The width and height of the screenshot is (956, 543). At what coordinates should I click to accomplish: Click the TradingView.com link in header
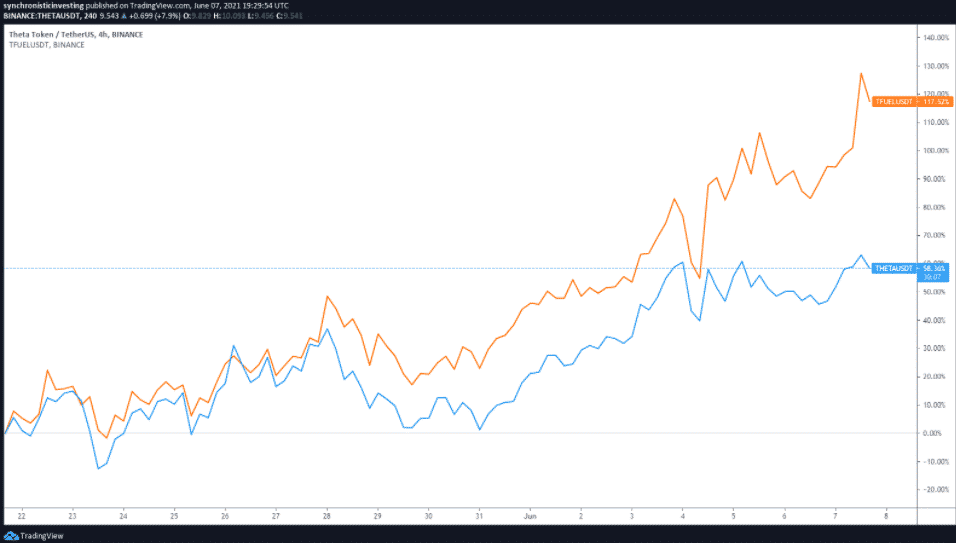[158, 5]
